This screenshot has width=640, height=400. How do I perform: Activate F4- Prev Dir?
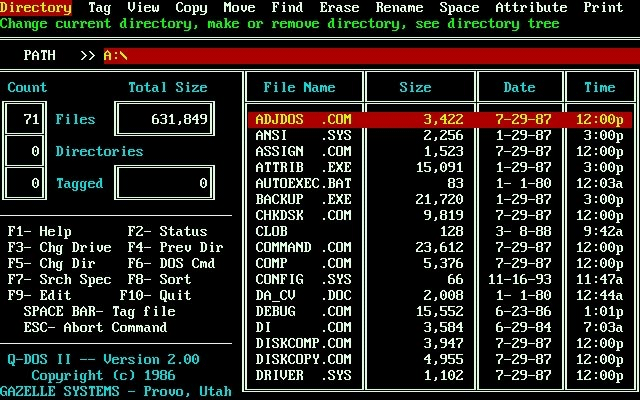tap(175, 247)
